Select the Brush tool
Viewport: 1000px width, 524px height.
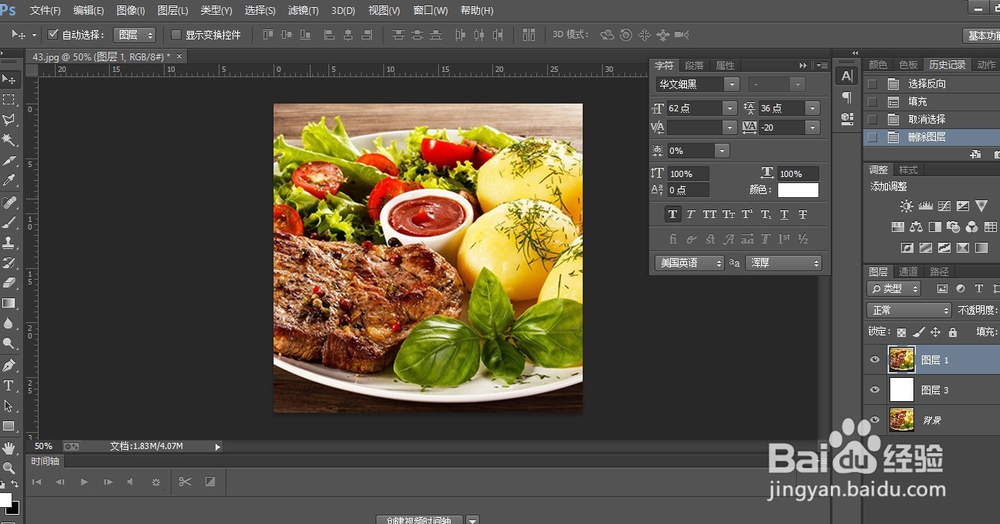tap(9, 222)
